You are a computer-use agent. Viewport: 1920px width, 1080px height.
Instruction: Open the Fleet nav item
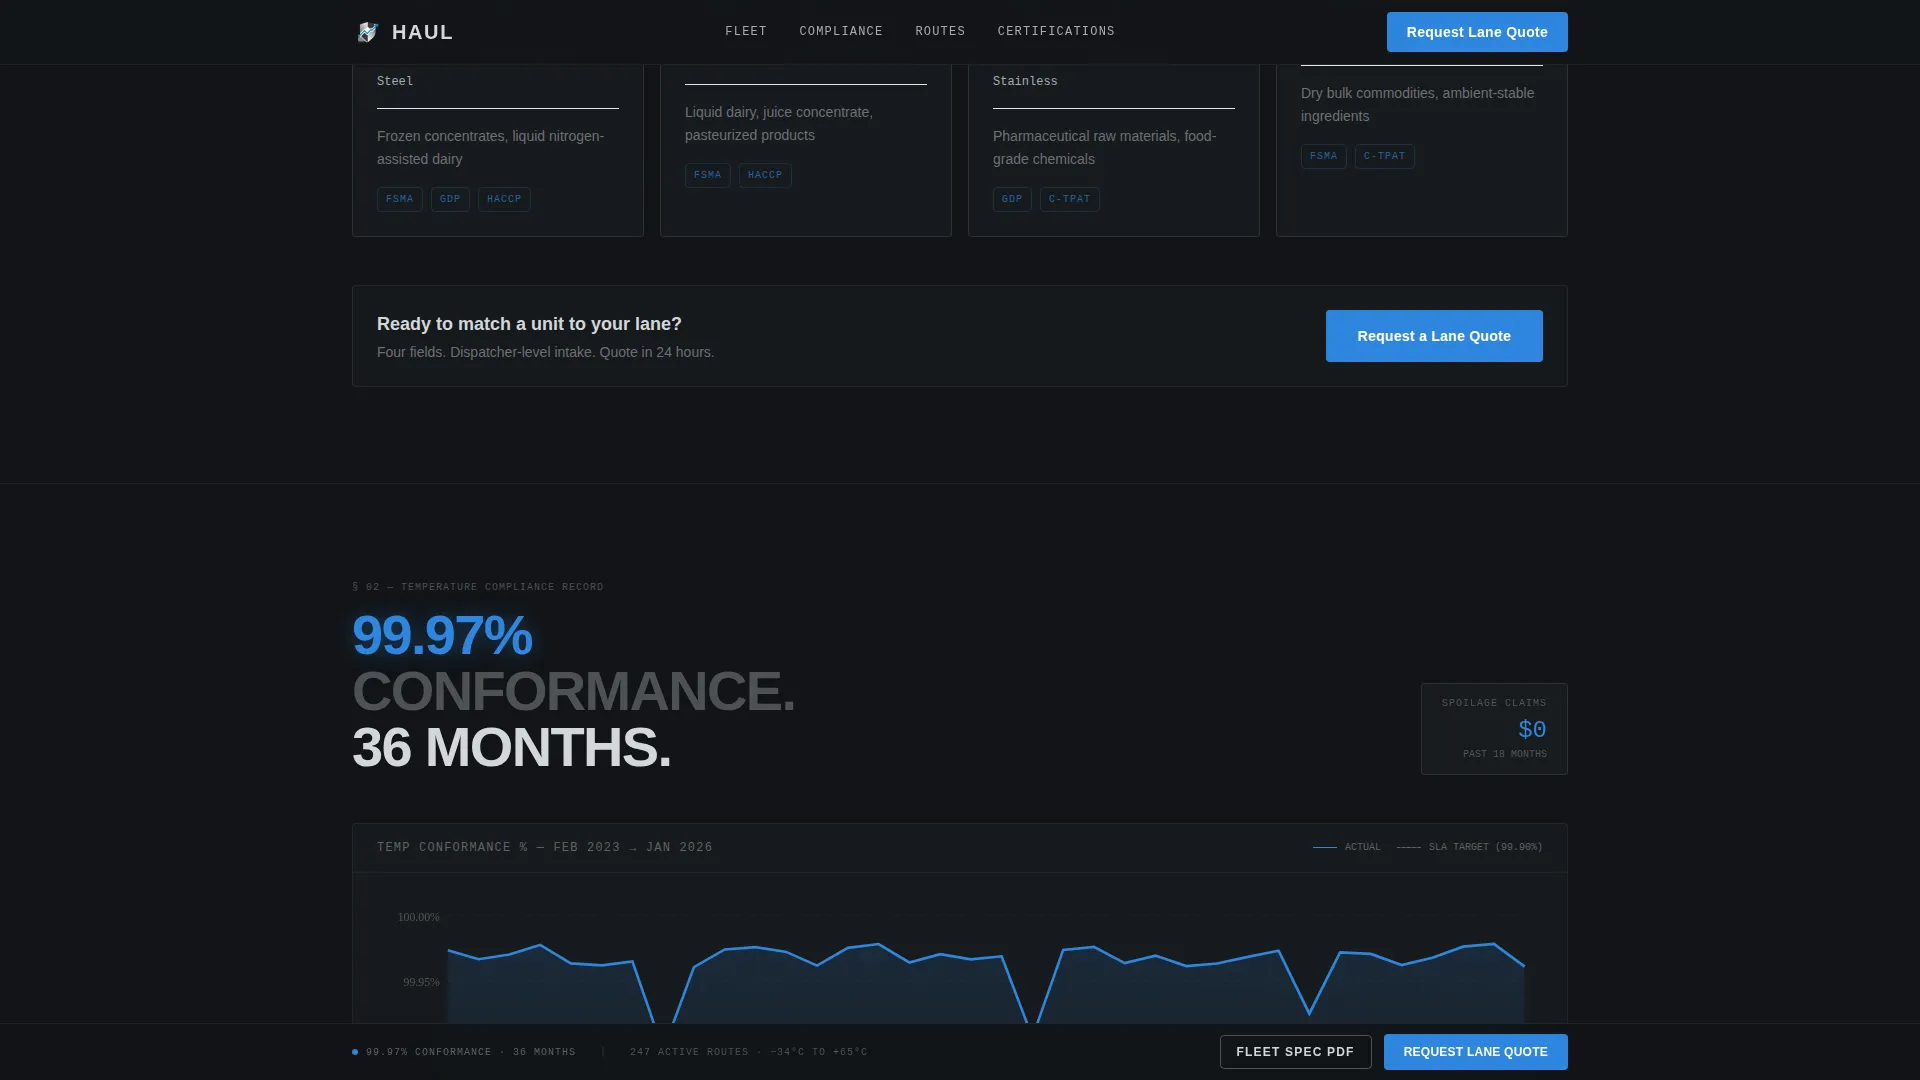coord(746,32)
